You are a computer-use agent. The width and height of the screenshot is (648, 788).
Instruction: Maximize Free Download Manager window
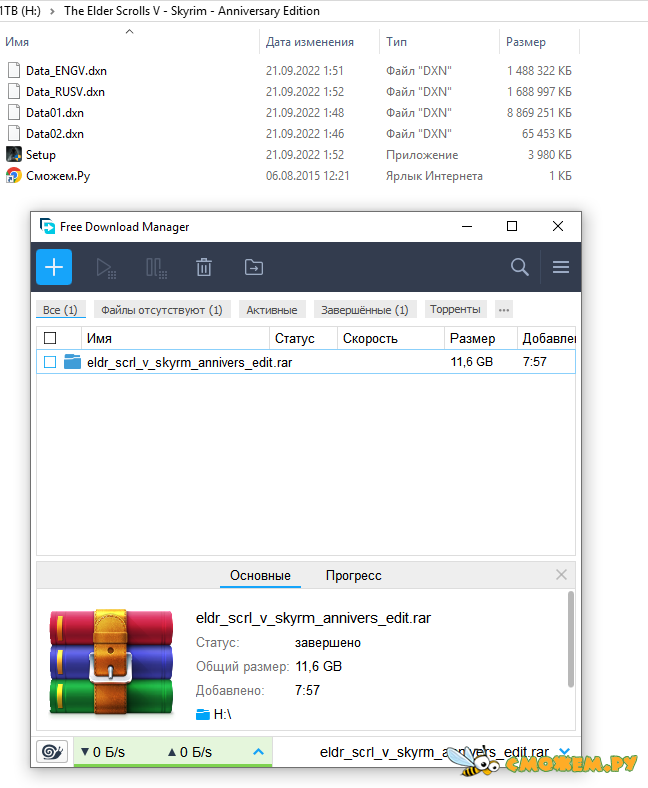pos(512,226)
